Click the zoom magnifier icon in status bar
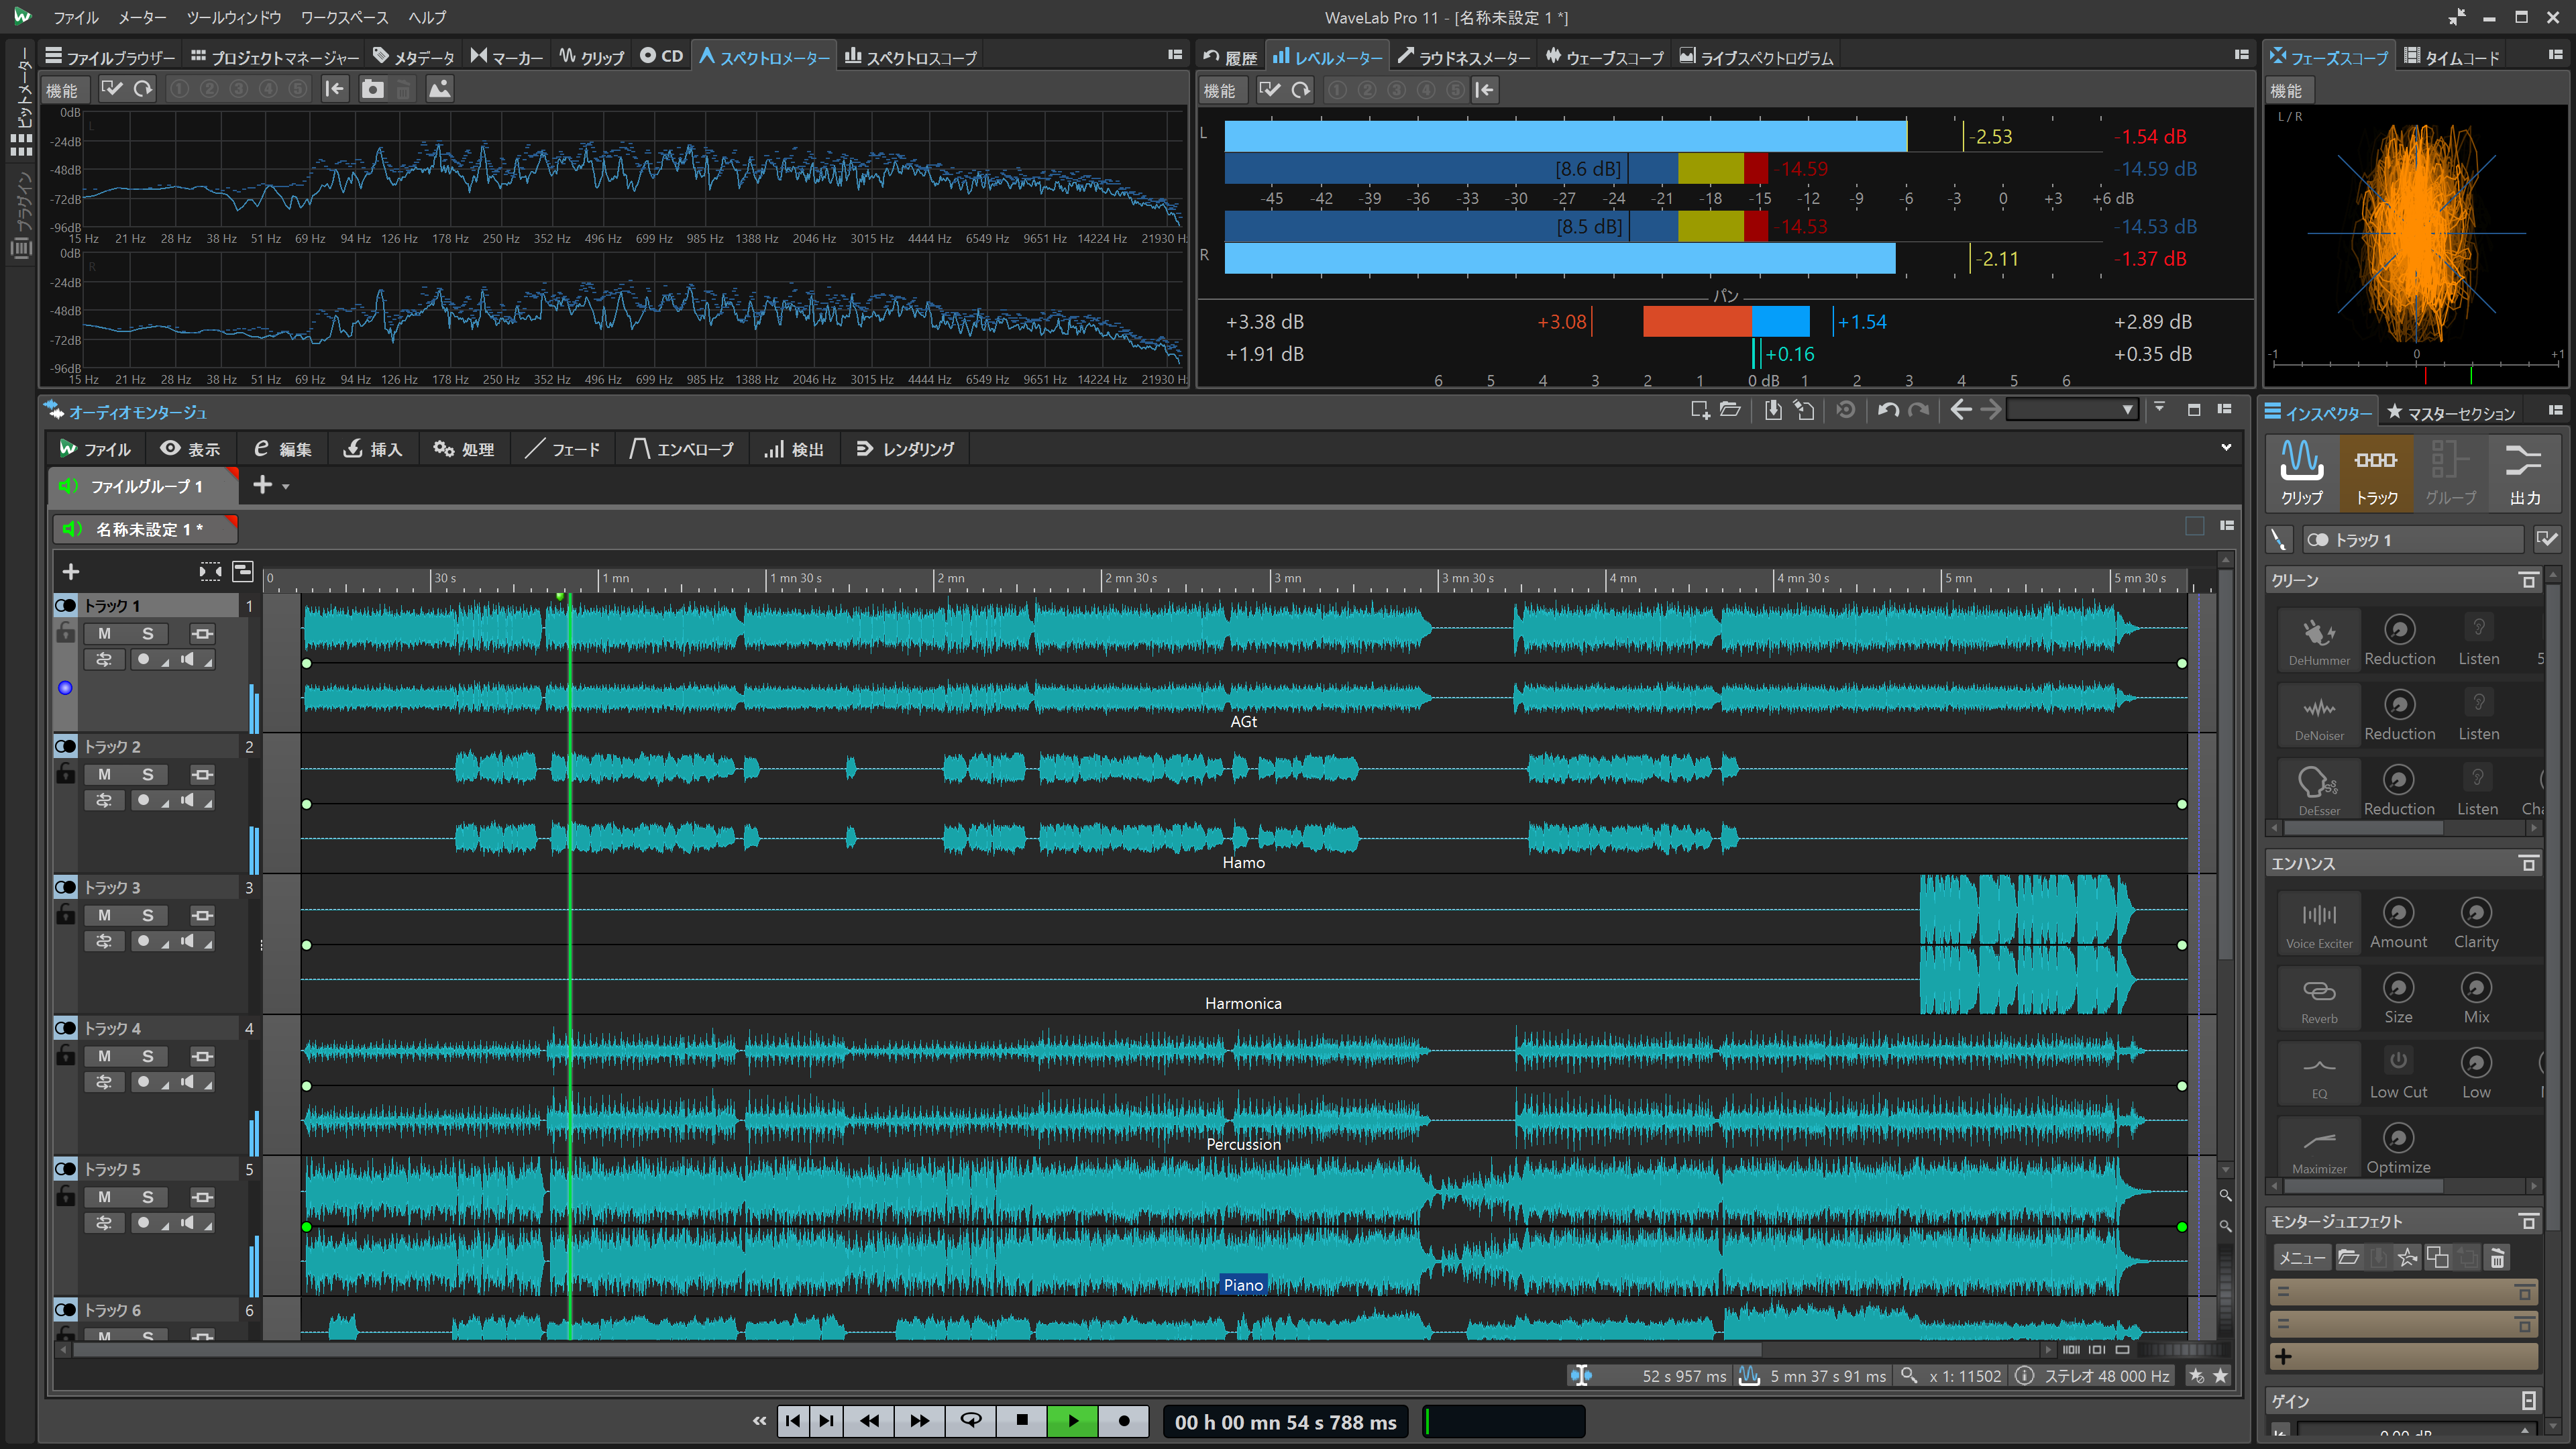2576x1449 pixels. point(1909,1376)
